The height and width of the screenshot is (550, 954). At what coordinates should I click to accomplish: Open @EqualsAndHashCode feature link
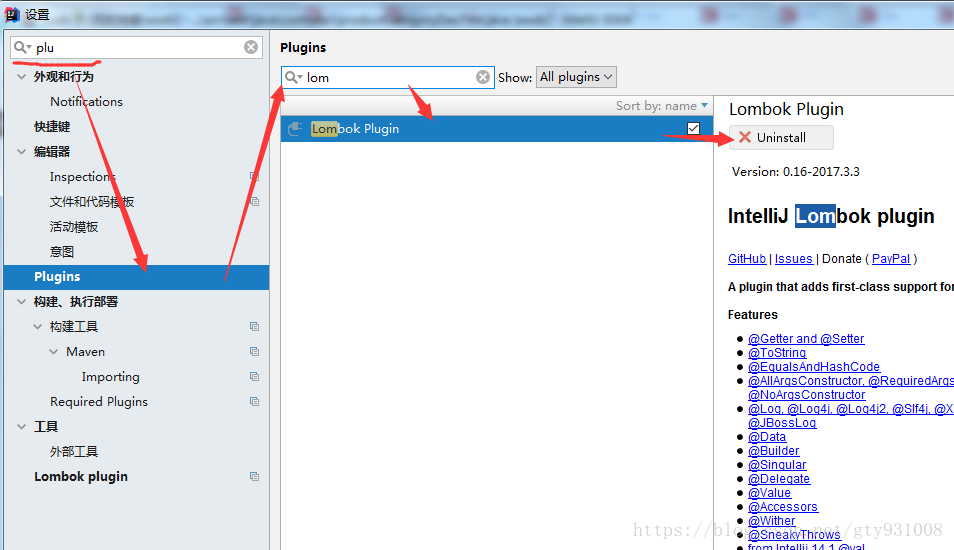coord(814,367)
